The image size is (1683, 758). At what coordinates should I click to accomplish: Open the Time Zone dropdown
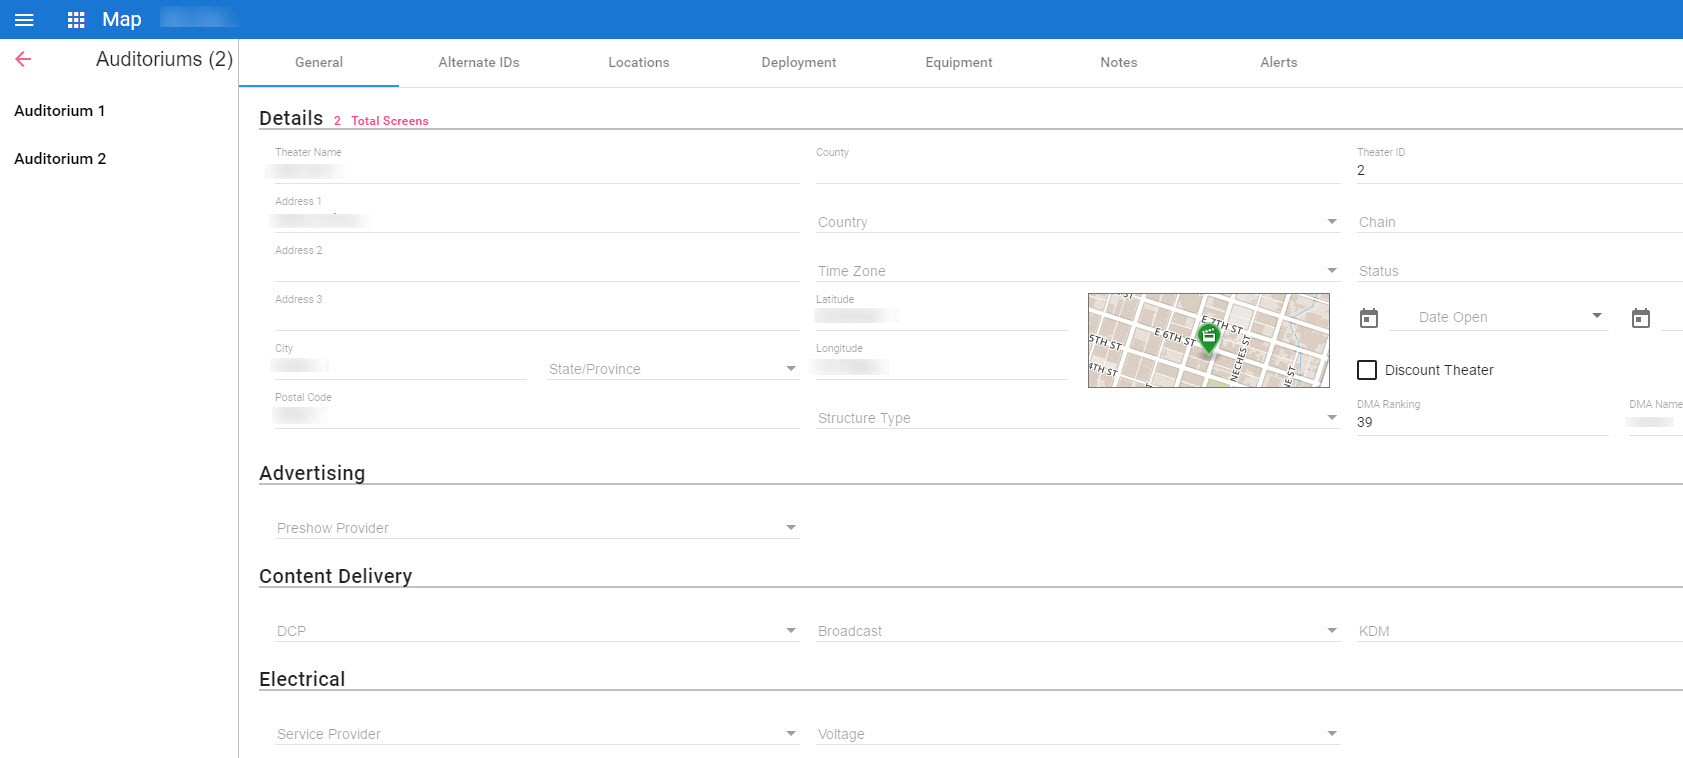point(1077,271)
